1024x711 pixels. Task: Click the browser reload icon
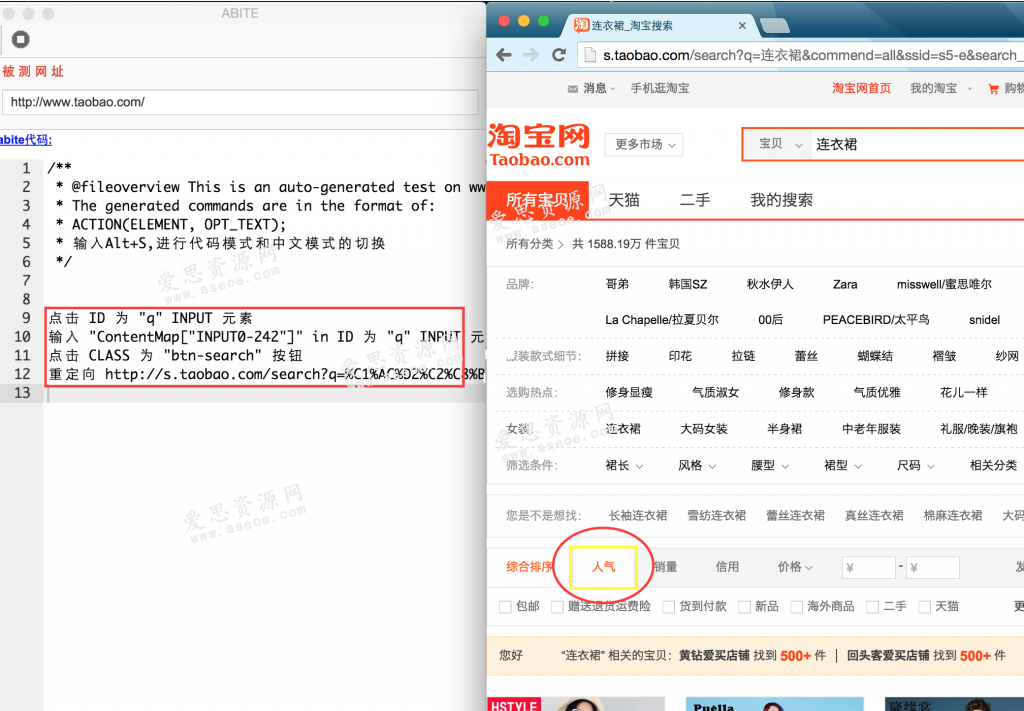coord(558,55)
